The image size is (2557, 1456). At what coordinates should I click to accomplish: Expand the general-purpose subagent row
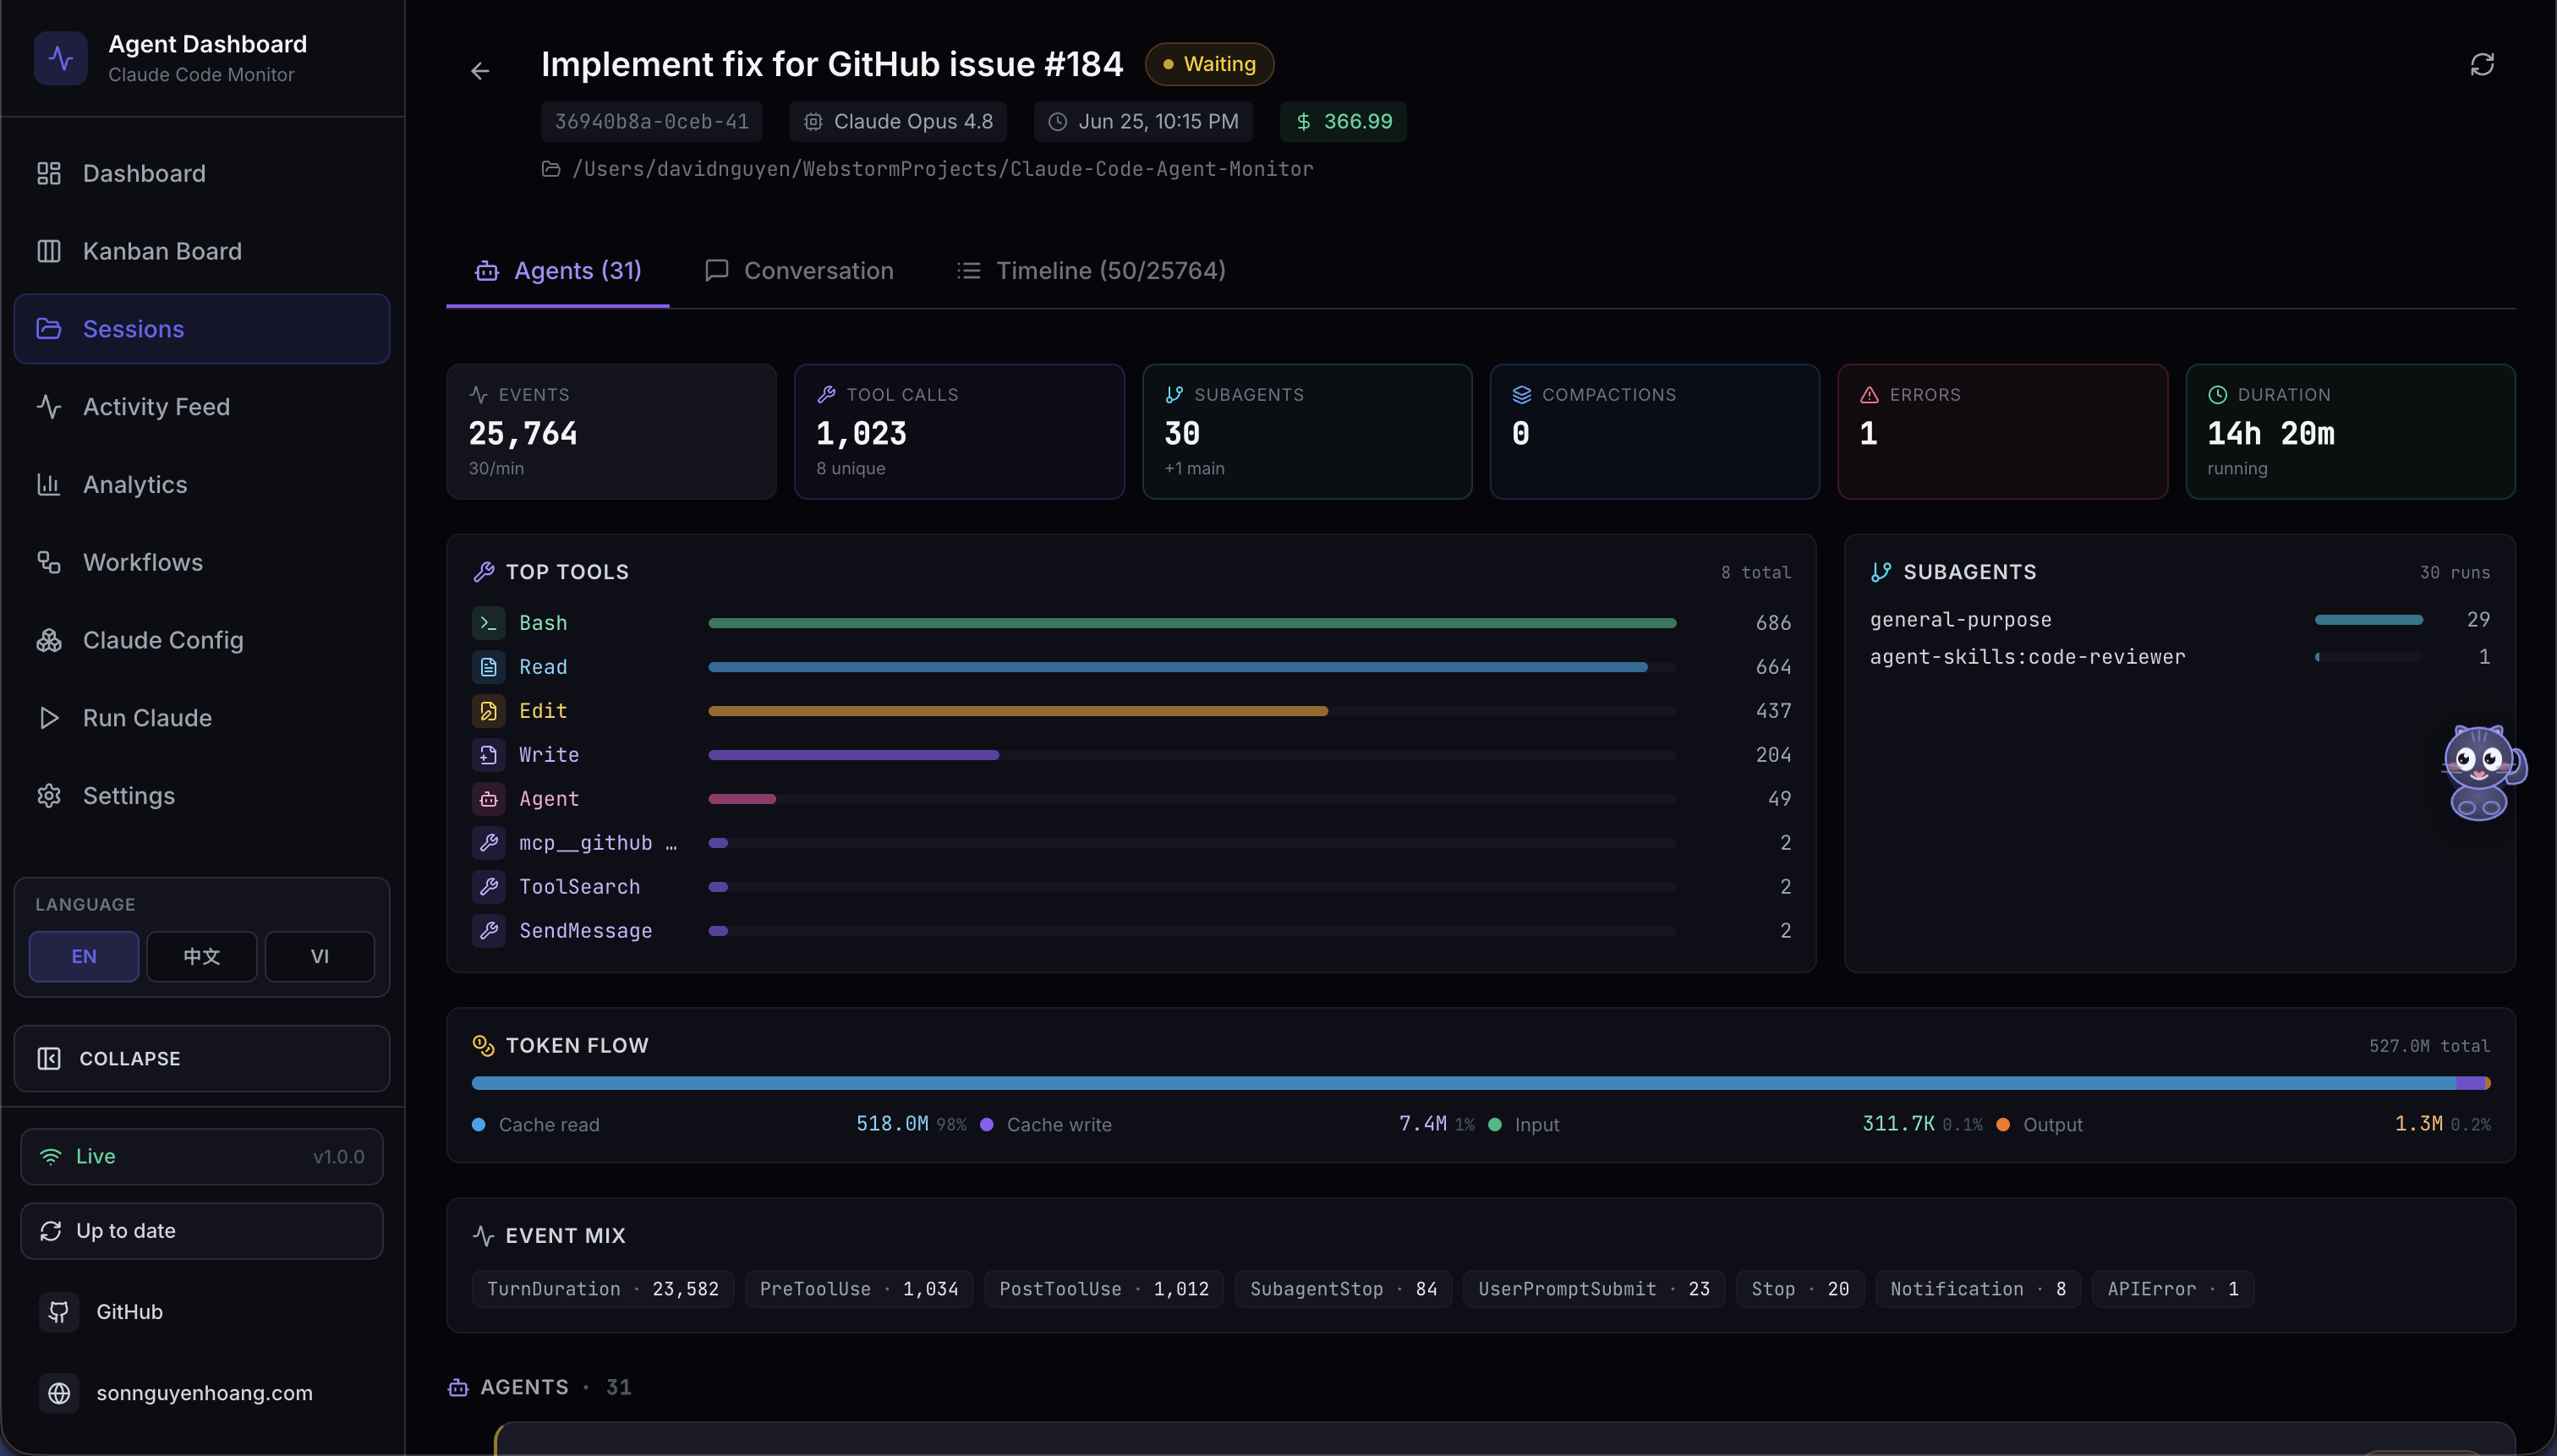point(2180,619)
